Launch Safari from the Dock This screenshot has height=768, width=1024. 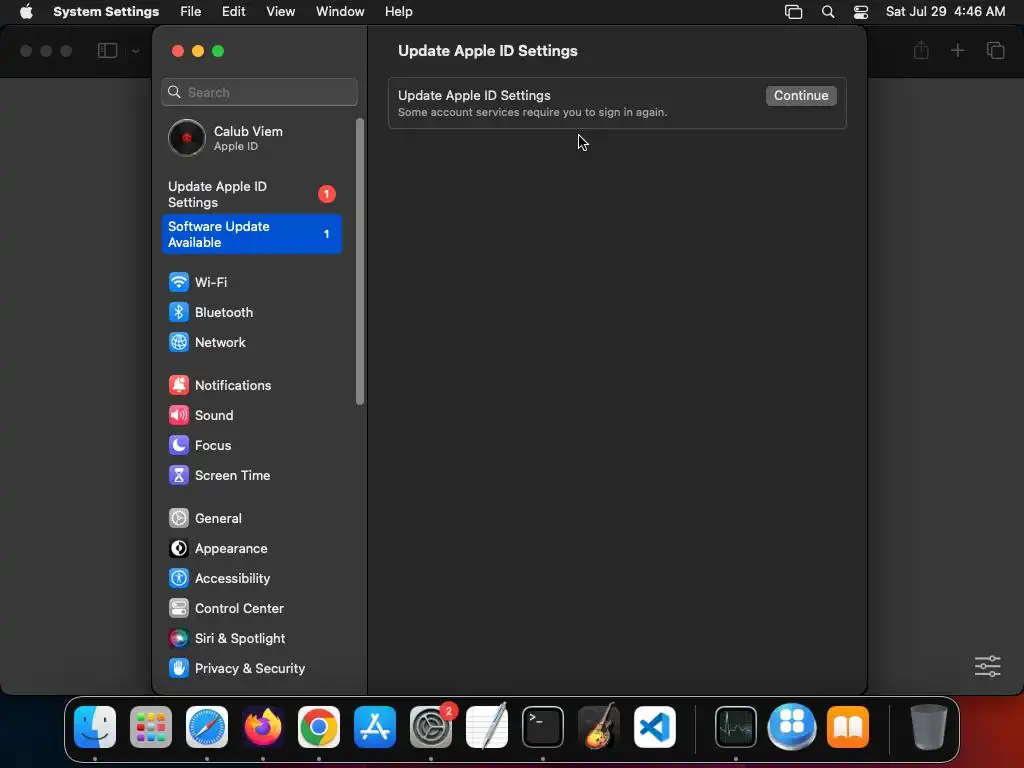[207, 727]
